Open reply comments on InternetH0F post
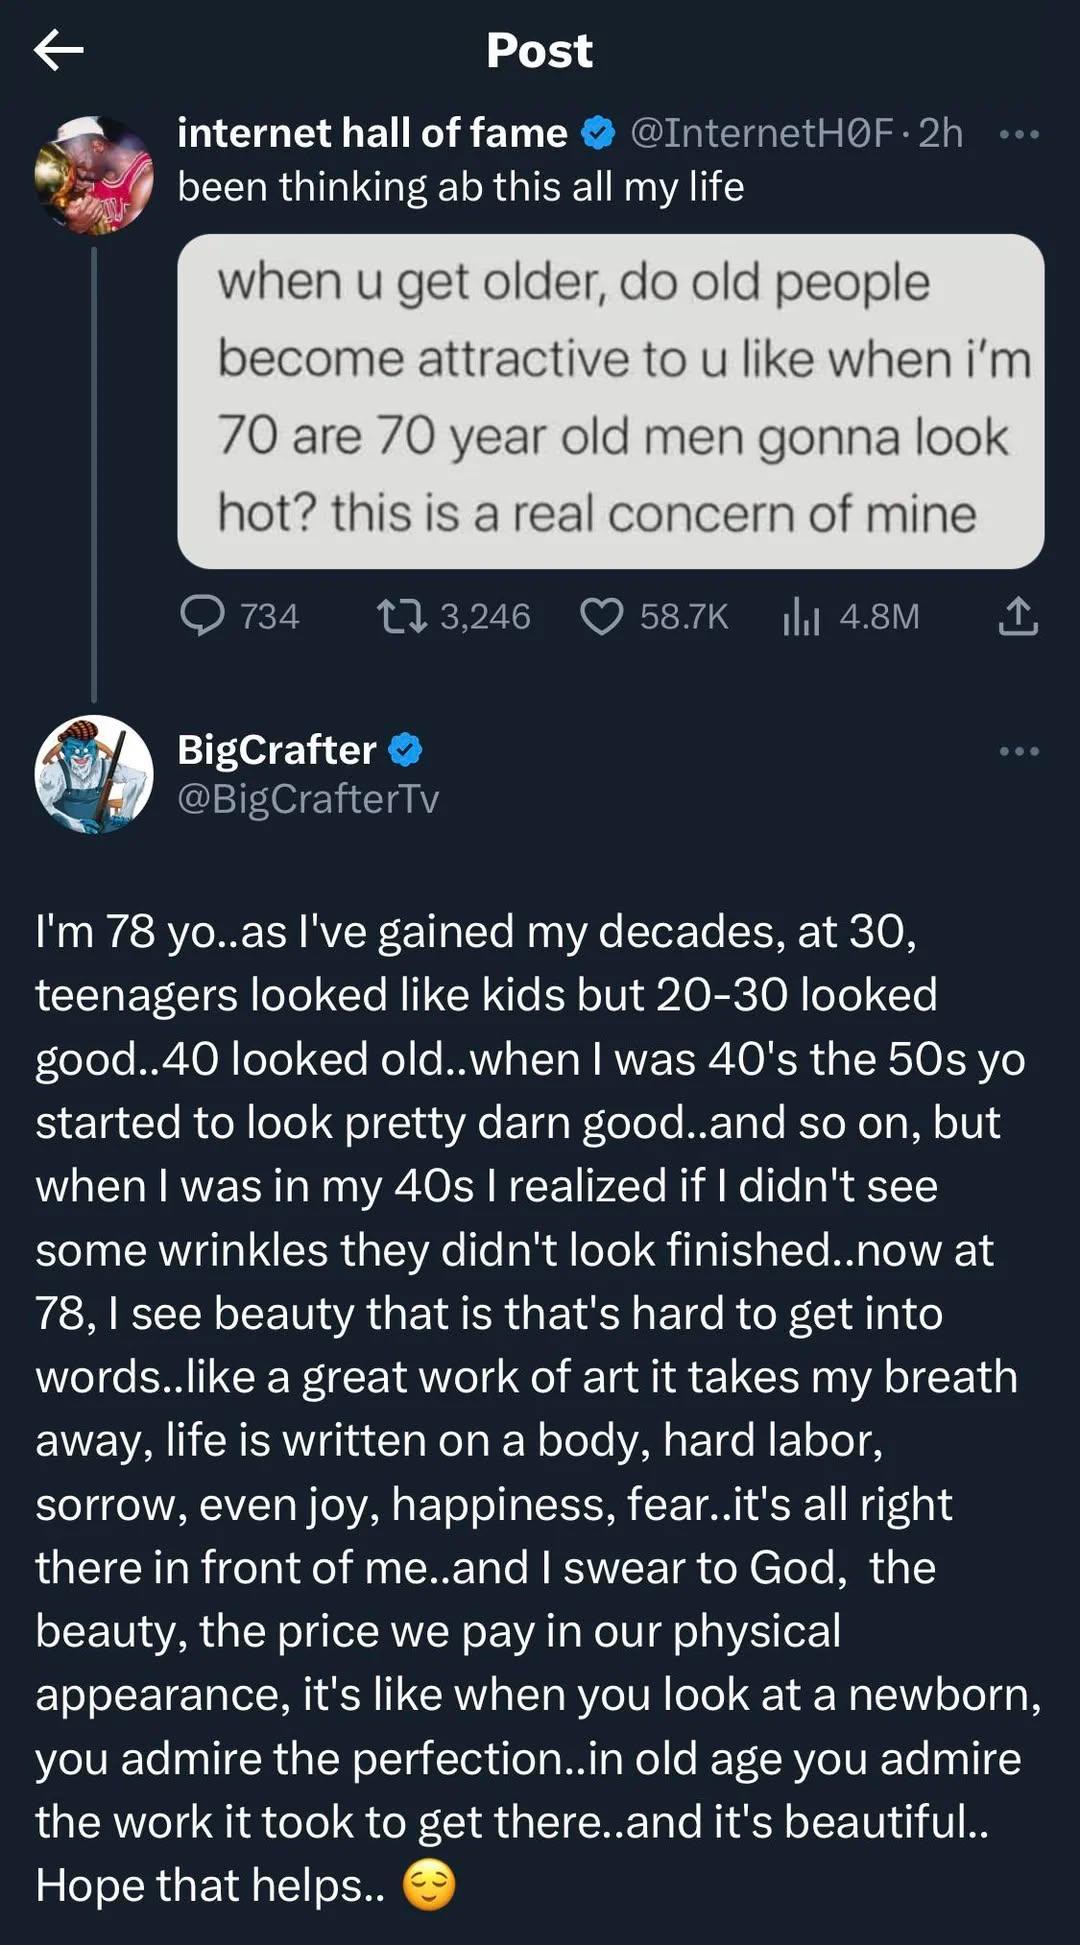This screenshot has width=1080, height=1945. click(x=203, y=616)
